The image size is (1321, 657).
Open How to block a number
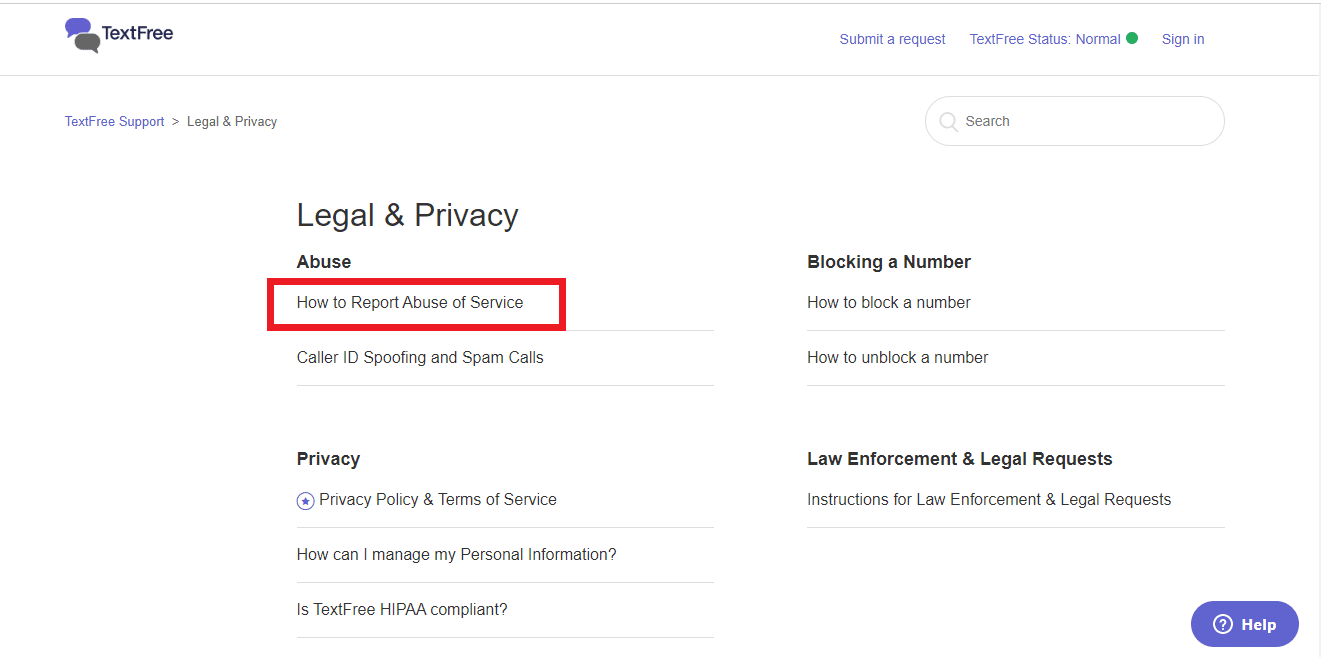tap(889, 302)
